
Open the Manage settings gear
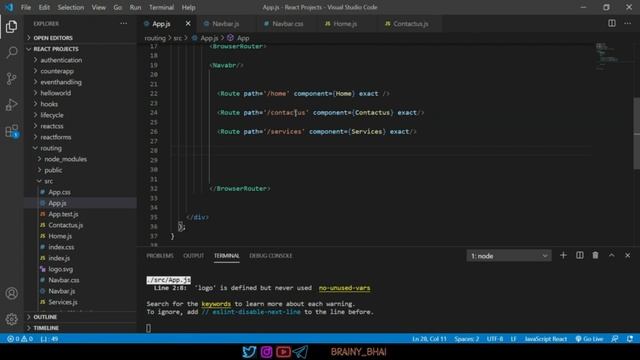tap(11, 319)
